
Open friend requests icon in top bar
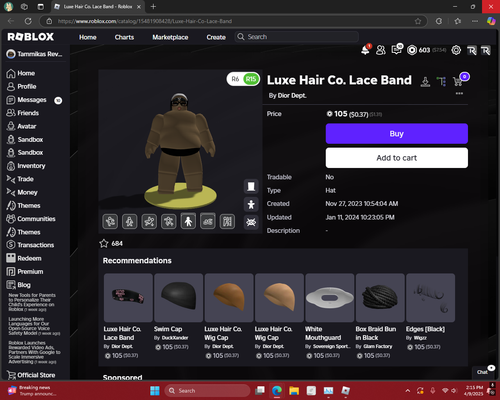(x=381, y=50)
